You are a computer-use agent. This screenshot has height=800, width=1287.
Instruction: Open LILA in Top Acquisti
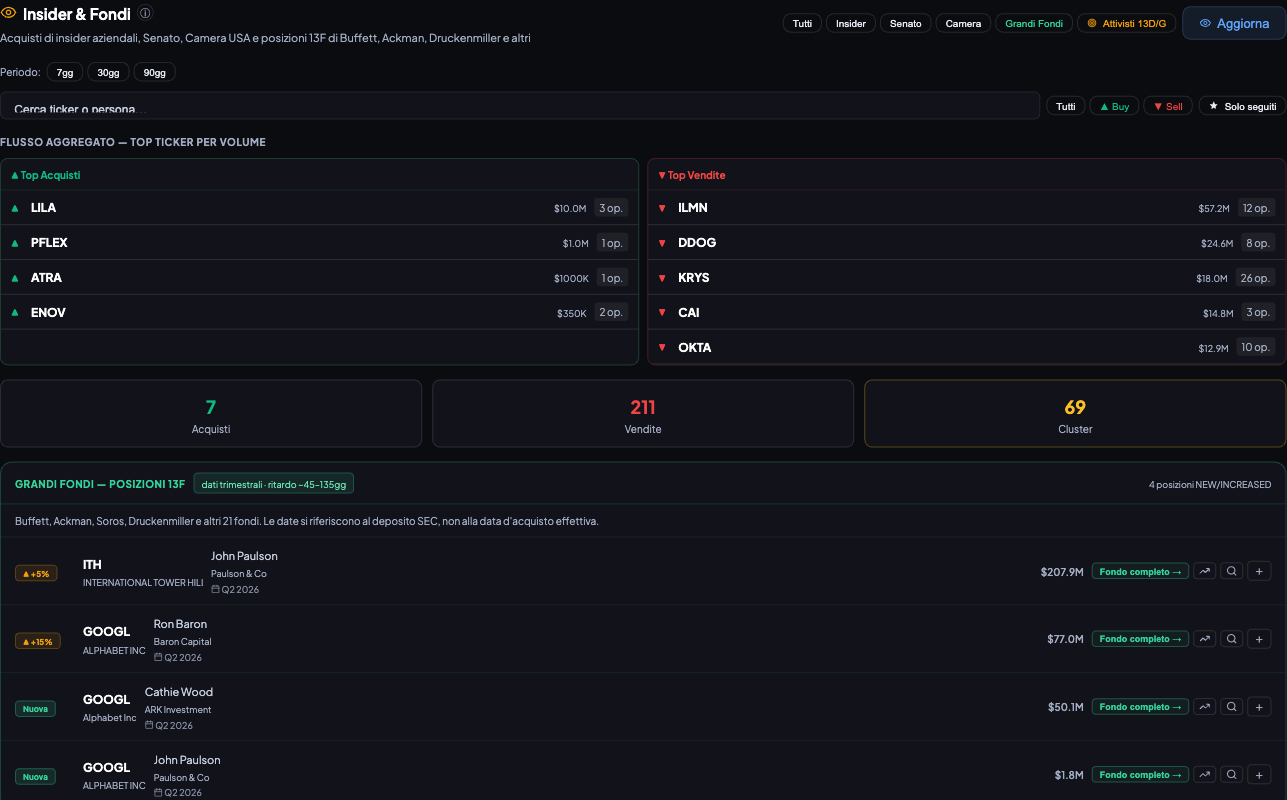tap(319, 208)
